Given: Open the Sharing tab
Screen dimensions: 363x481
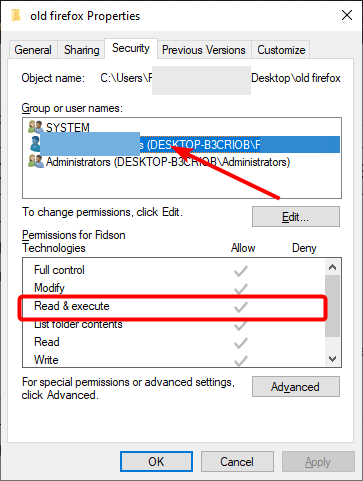Looking at the screenshot, I should 81,50.
